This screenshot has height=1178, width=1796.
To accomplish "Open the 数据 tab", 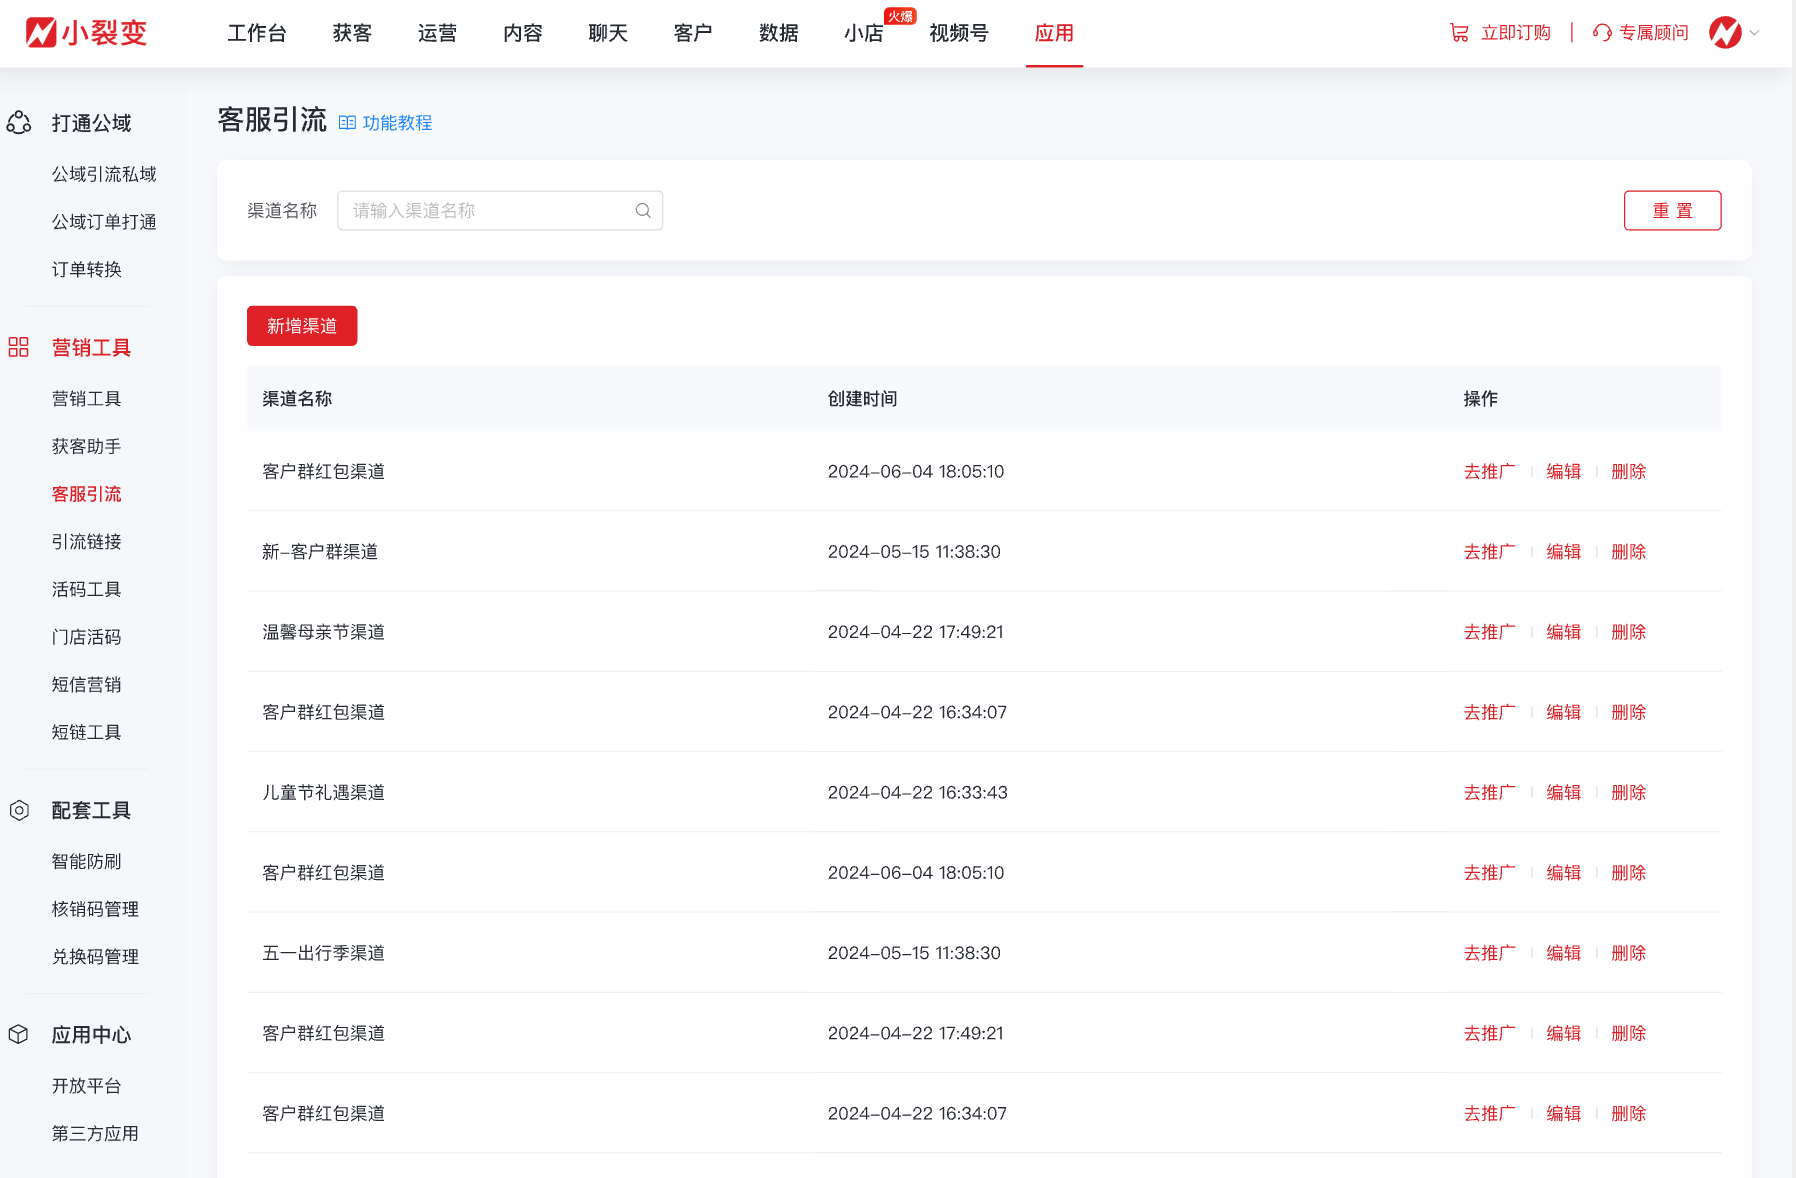I will pos(778,33).
